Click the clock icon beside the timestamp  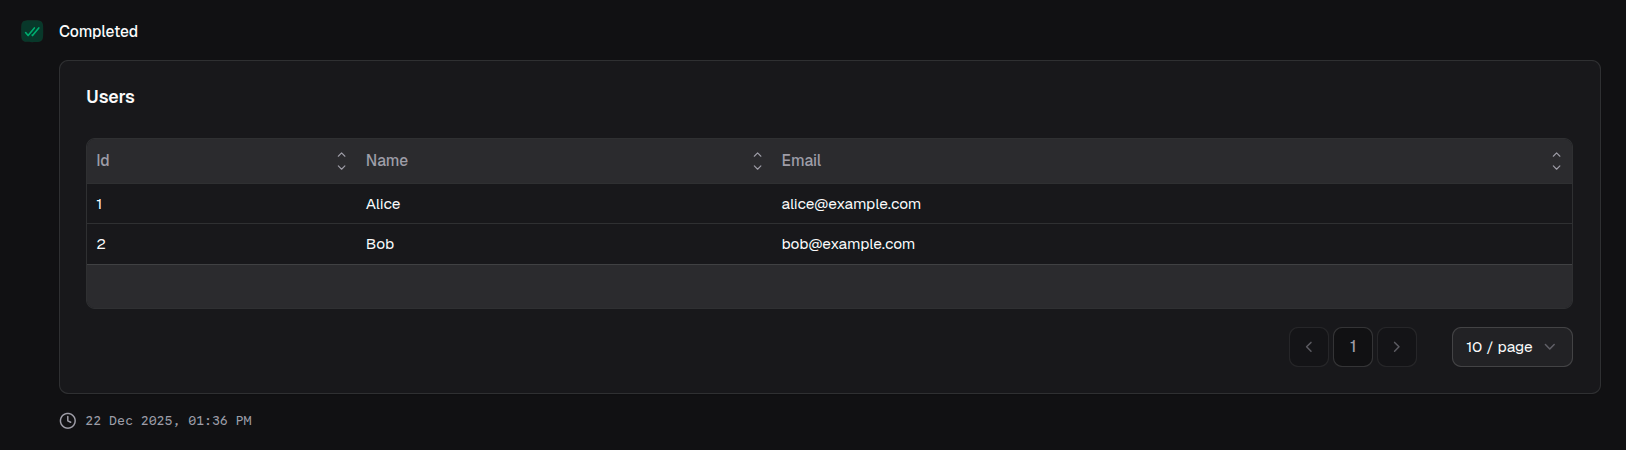click(x=68, y=421)
